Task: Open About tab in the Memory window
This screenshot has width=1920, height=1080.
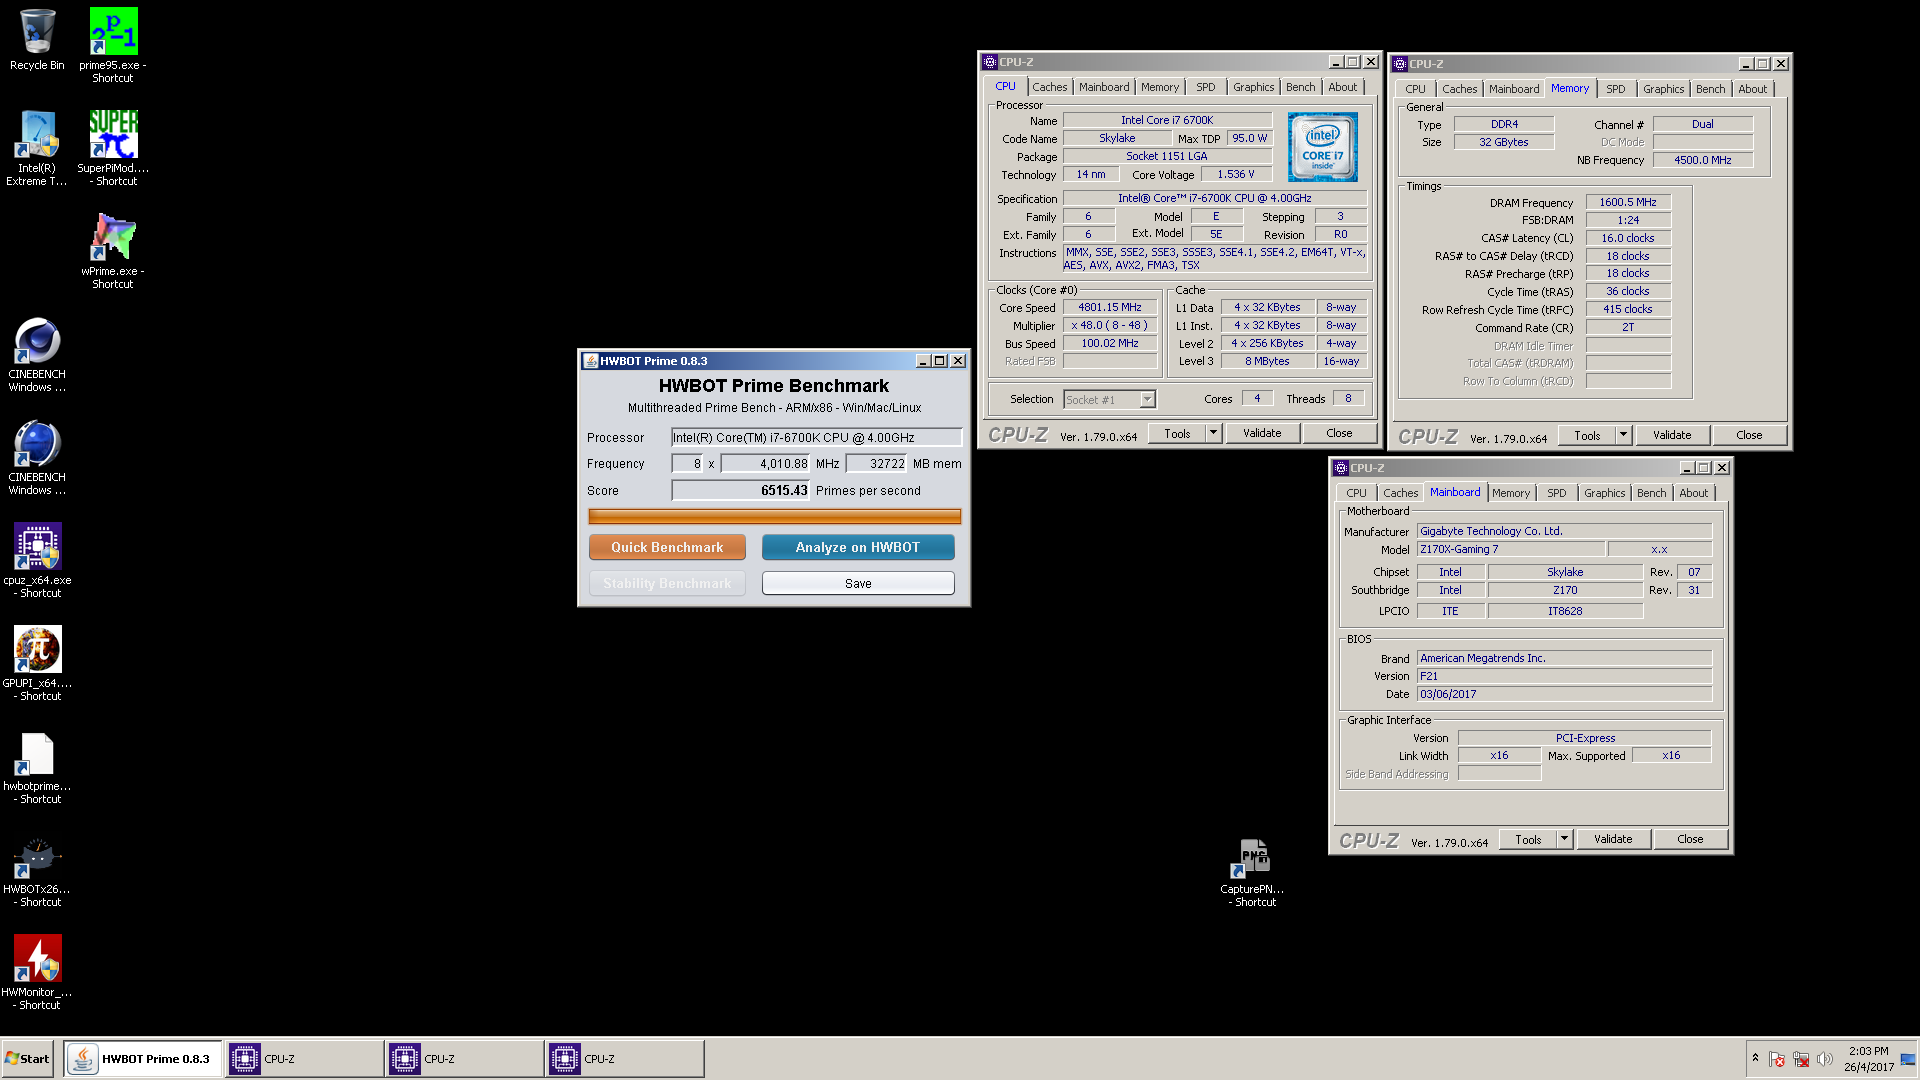Action: coord(1752,89)
